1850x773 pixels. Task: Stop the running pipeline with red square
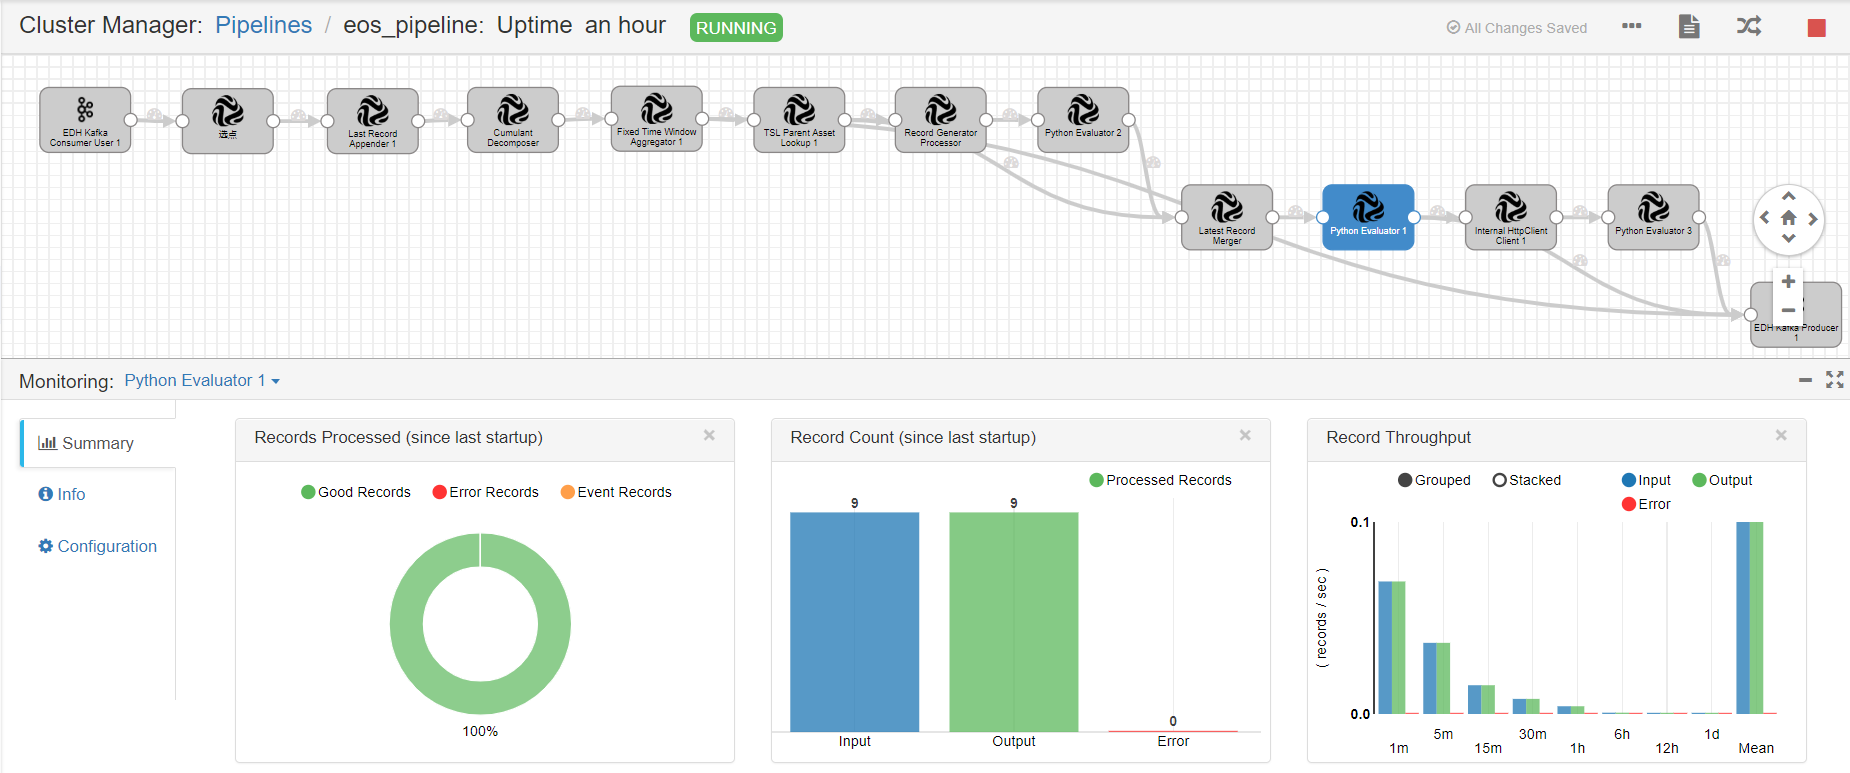click(1817, 28)
